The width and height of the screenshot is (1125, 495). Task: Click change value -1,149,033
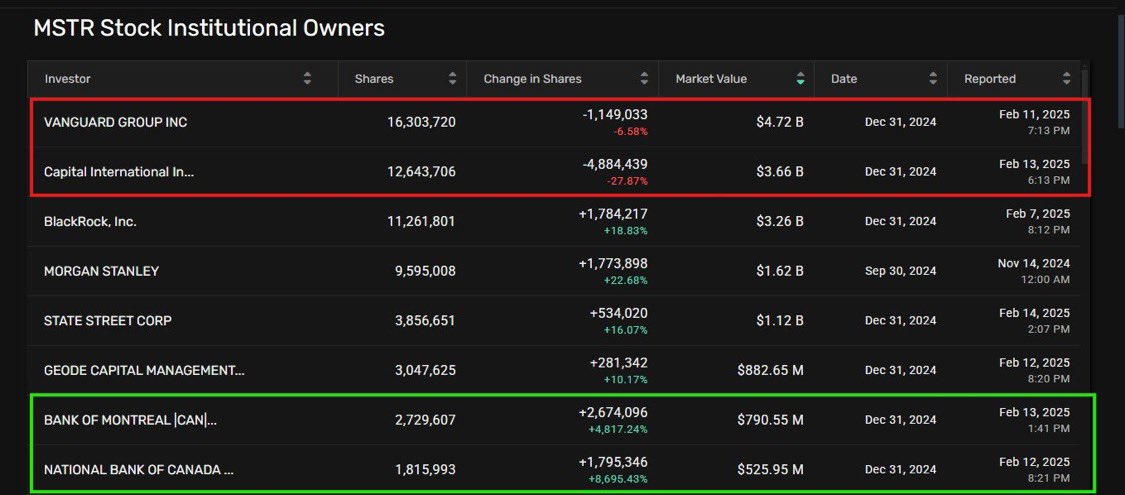coord(615,115)
